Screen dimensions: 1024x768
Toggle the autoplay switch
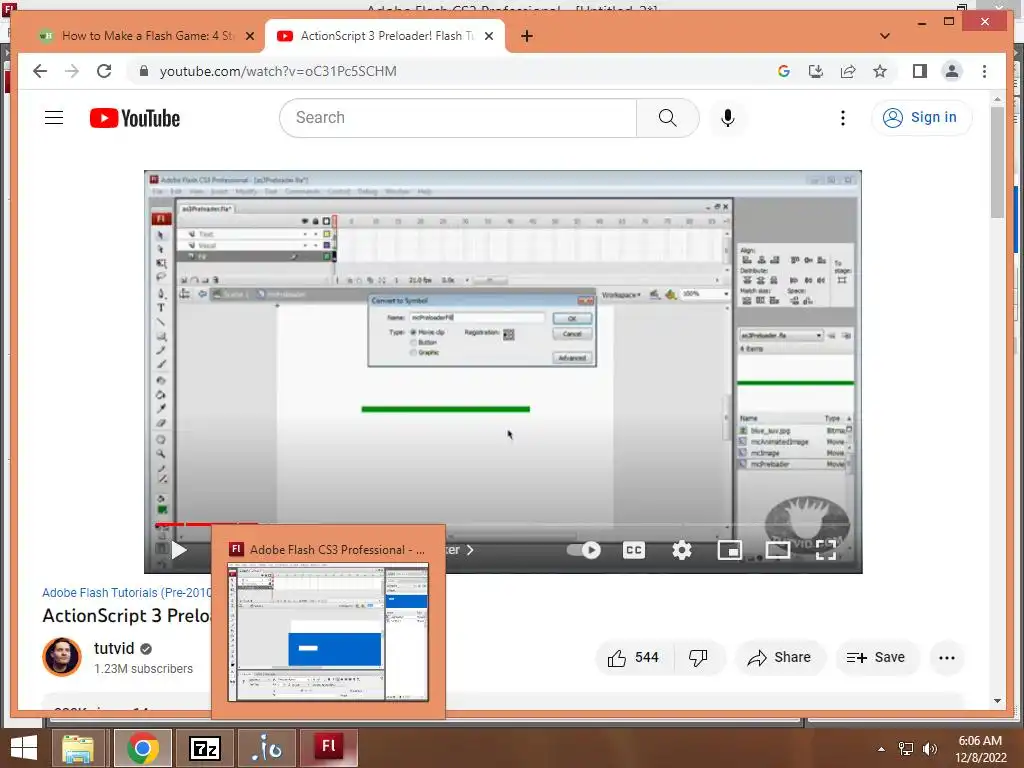coord(584,550)
